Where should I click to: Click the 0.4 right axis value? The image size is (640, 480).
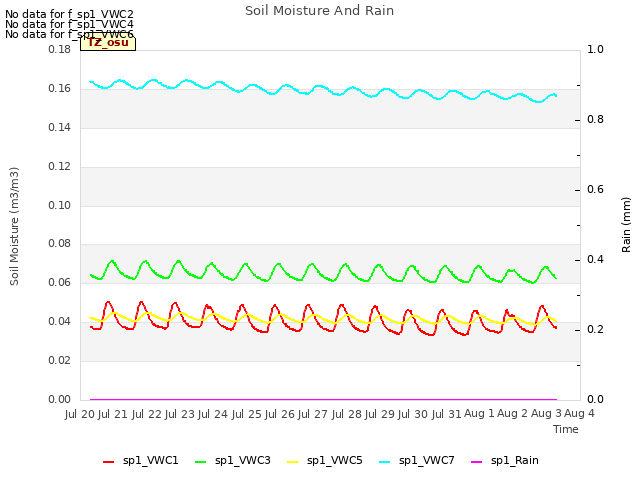pos(595,260)
